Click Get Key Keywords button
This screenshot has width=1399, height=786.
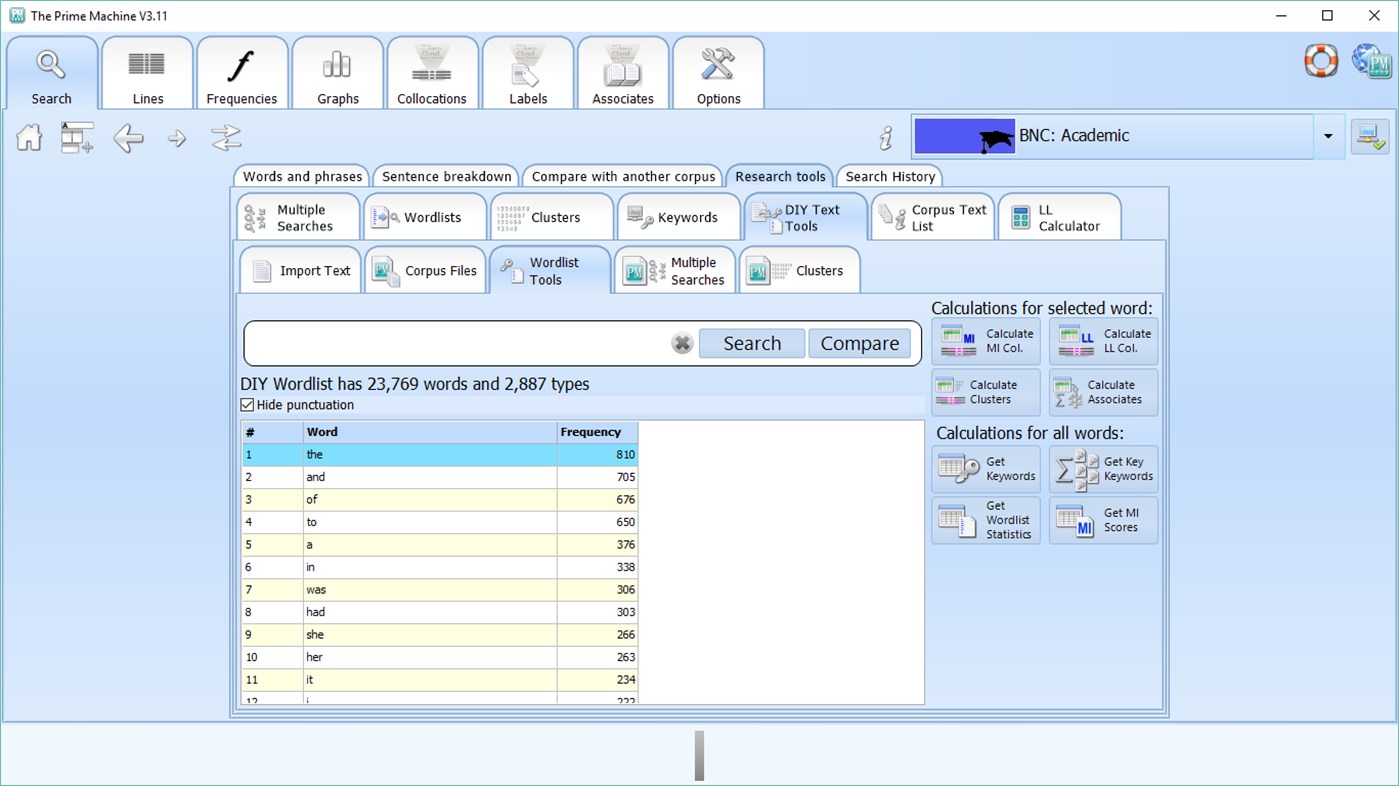pyautogui.click(x=1104, y=469)
